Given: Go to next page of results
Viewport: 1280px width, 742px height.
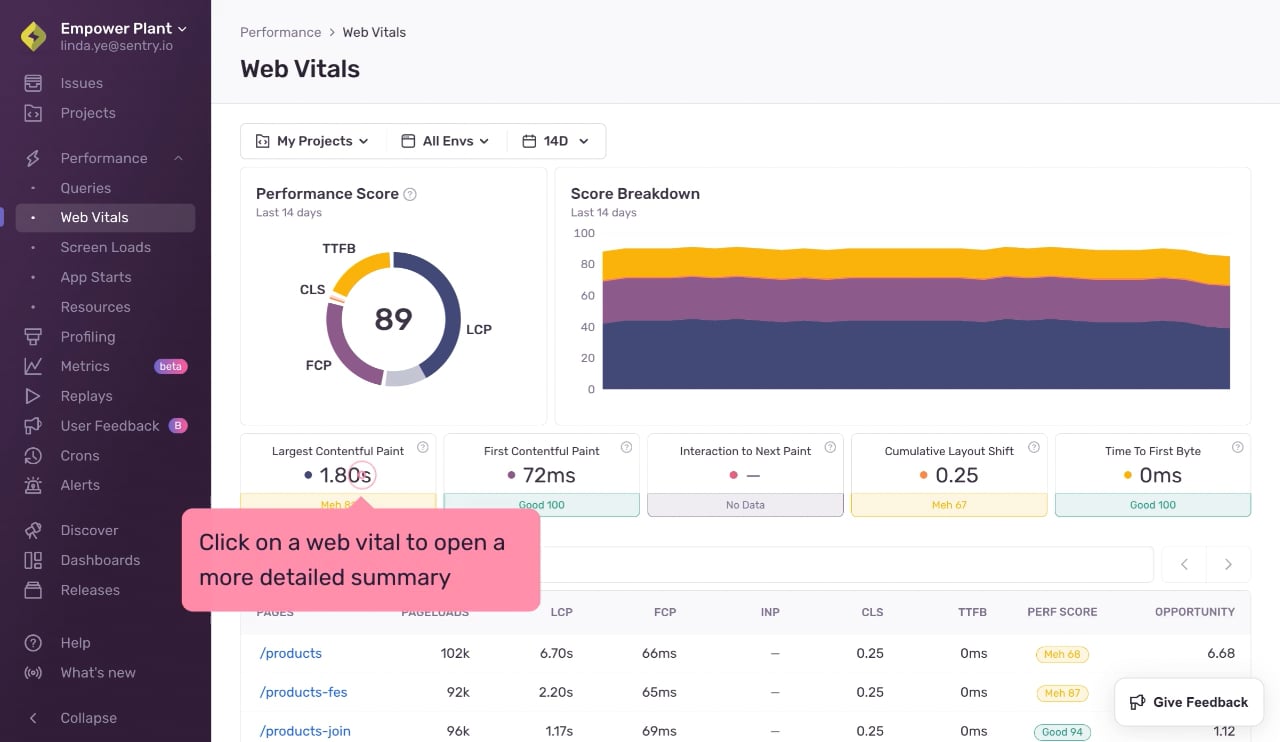Looking at the screenshot, I should click(x=1228, y=564).
